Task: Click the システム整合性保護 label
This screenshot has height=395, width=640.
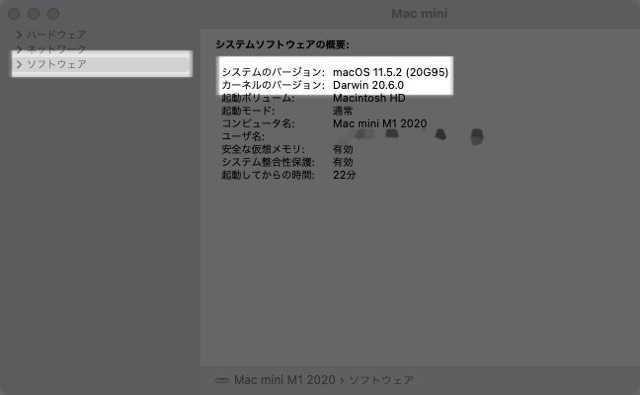Action: 268,162
